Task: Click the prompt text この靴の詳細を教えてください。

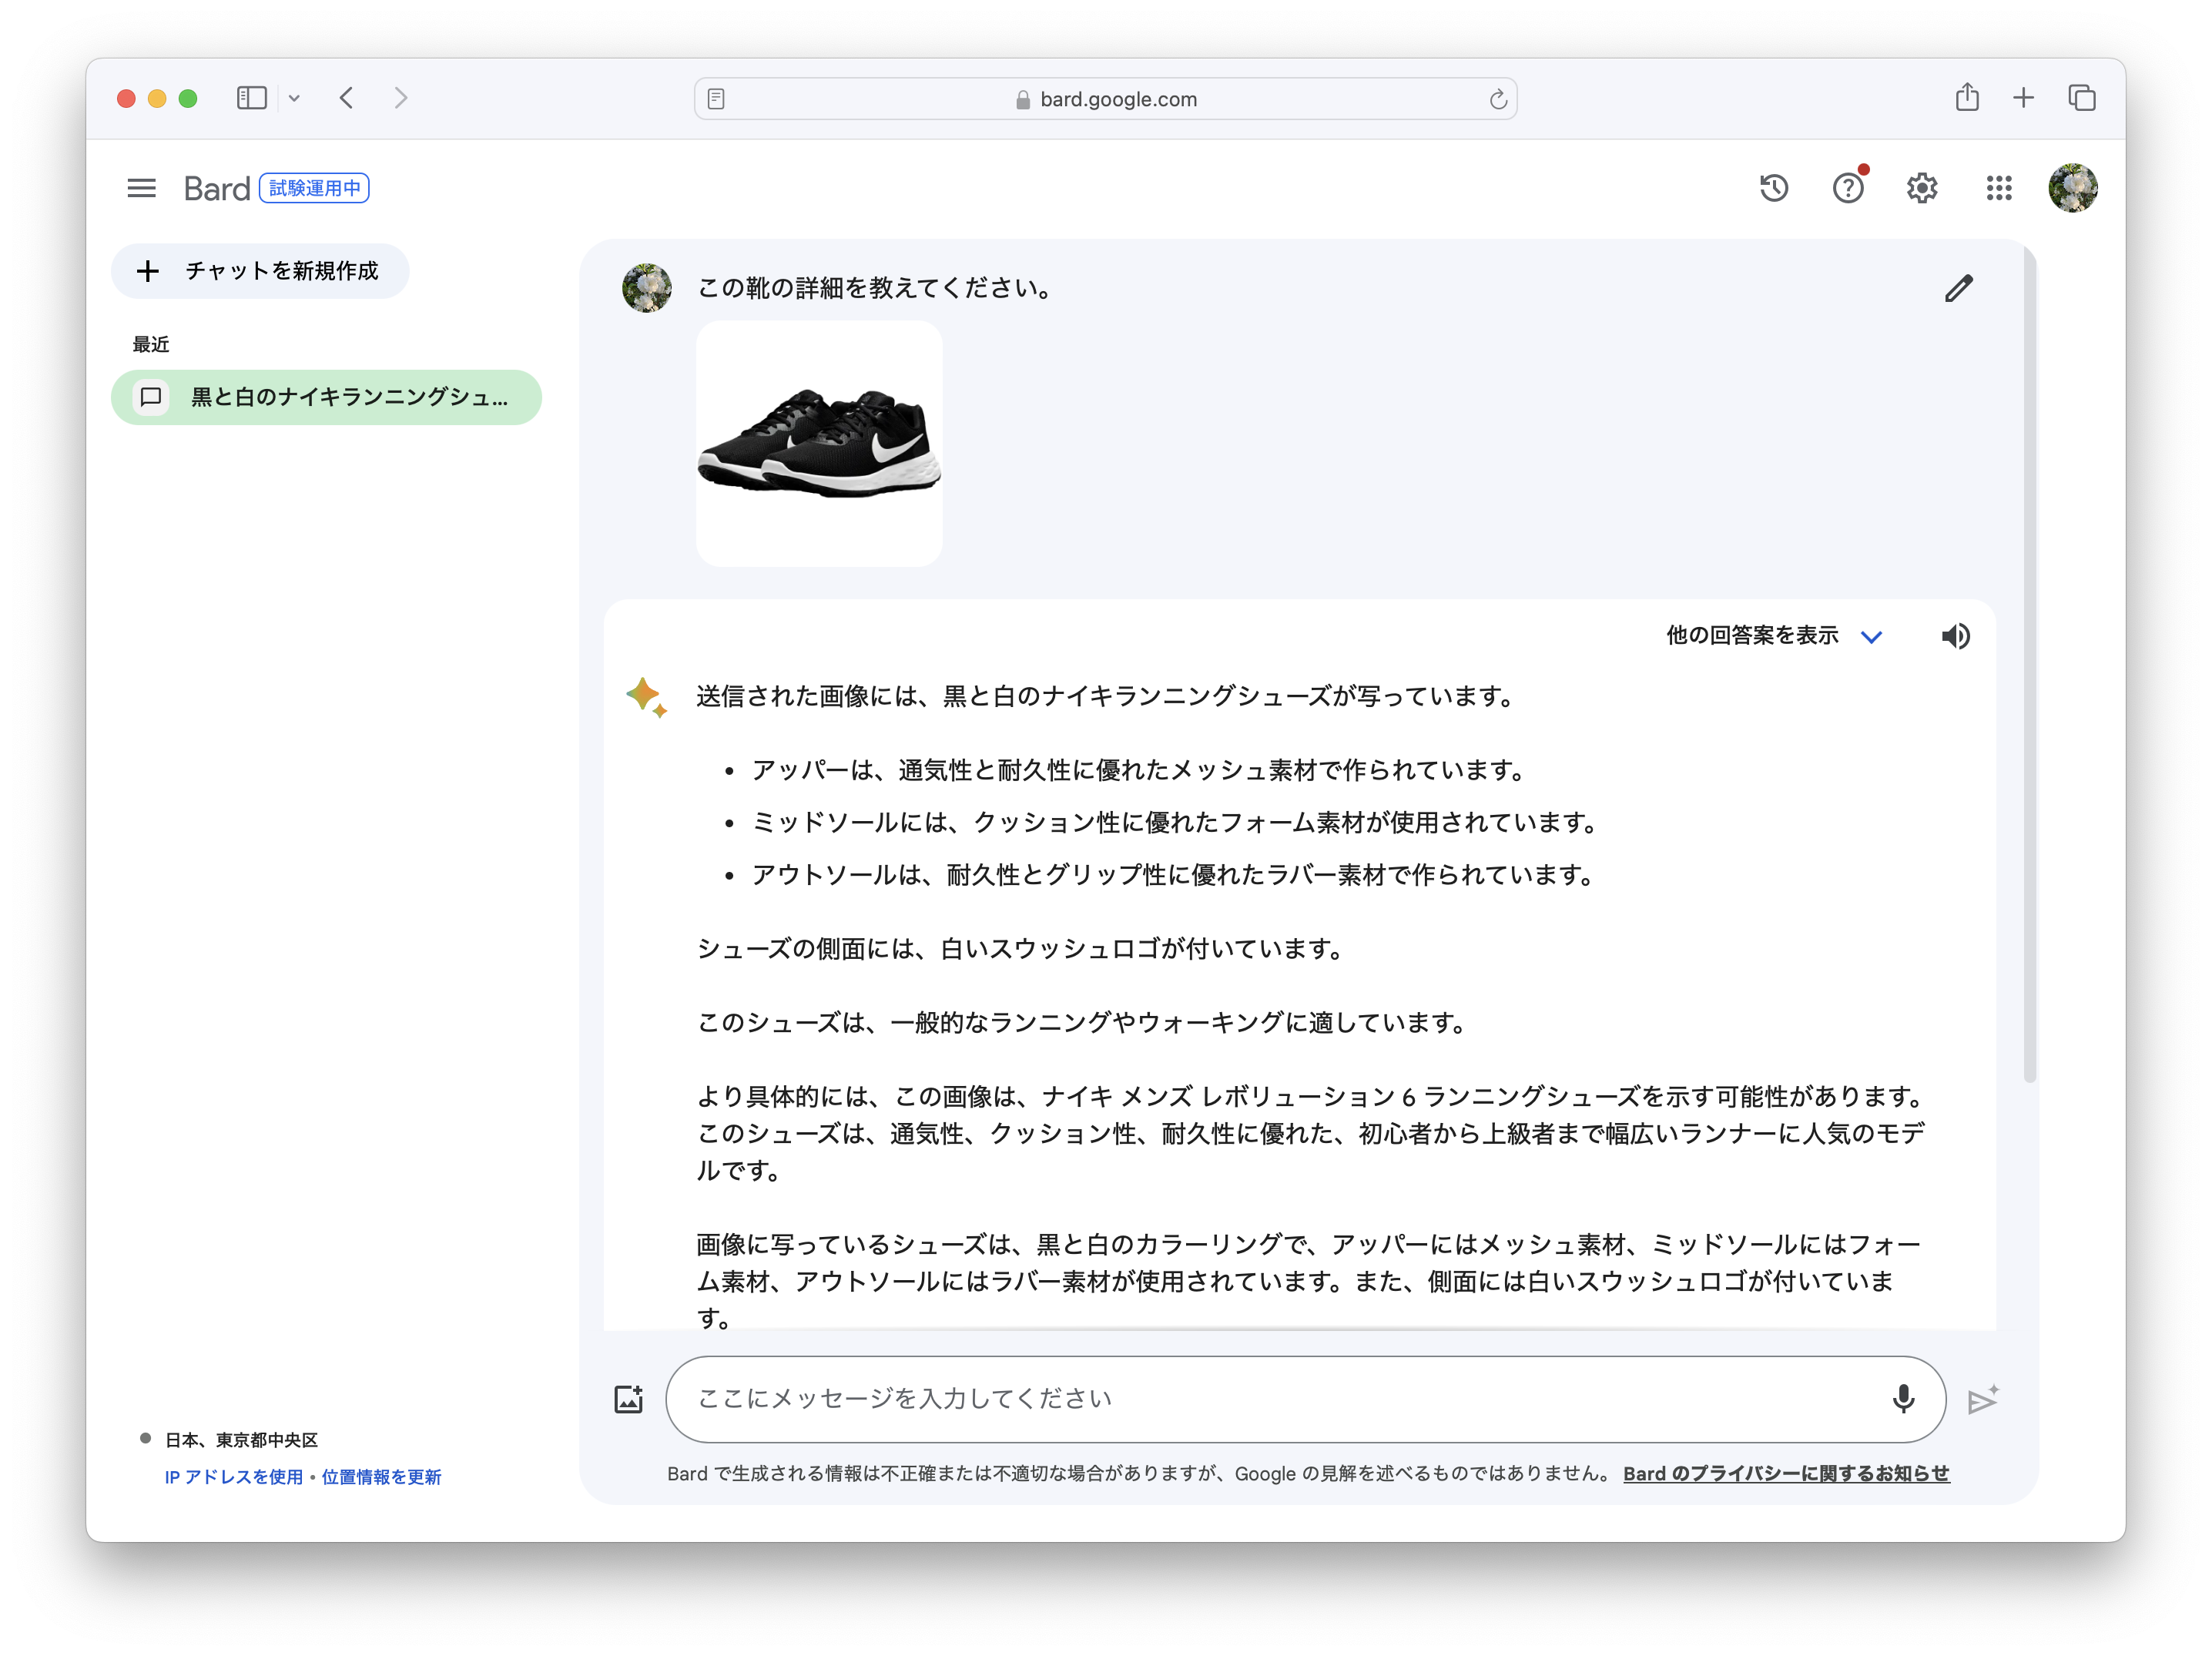Action: pyautogui.click(x=876, y=288)
